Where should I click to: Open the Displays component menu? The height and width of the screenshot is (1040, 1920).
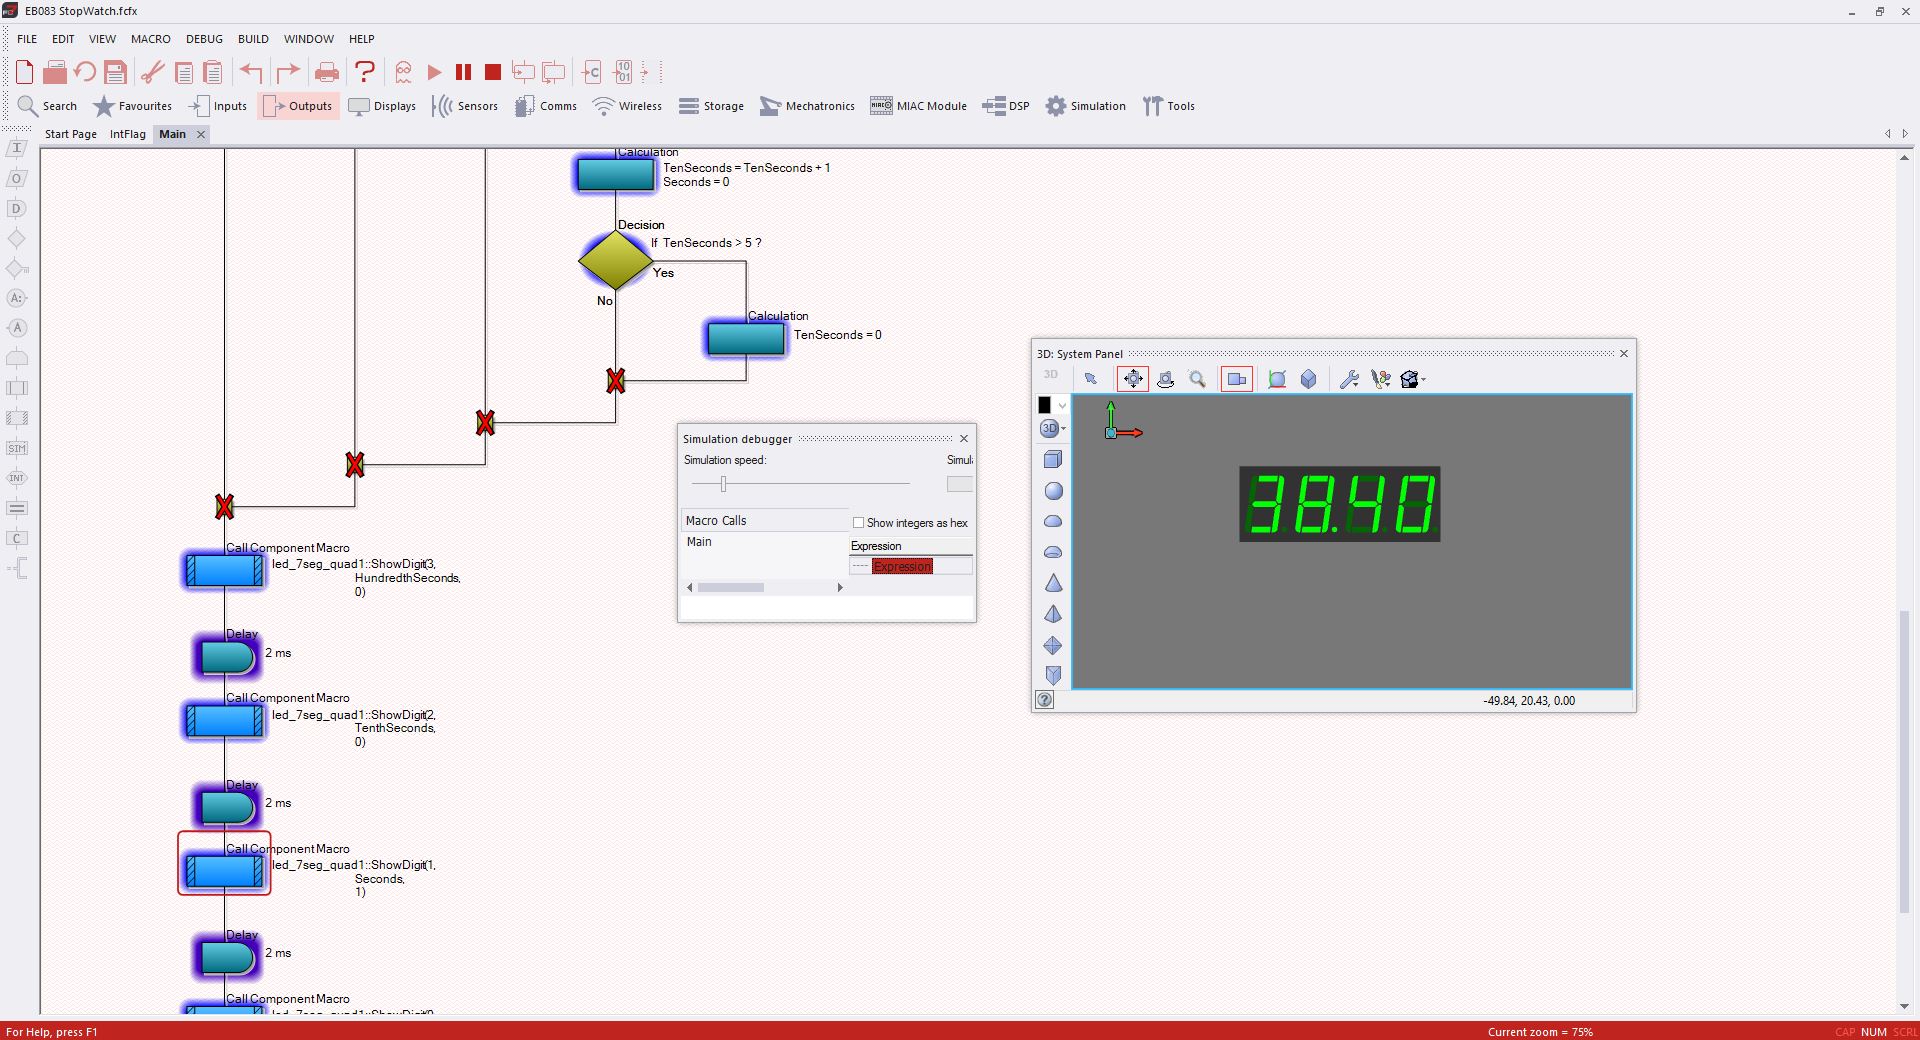click(382, 106)
